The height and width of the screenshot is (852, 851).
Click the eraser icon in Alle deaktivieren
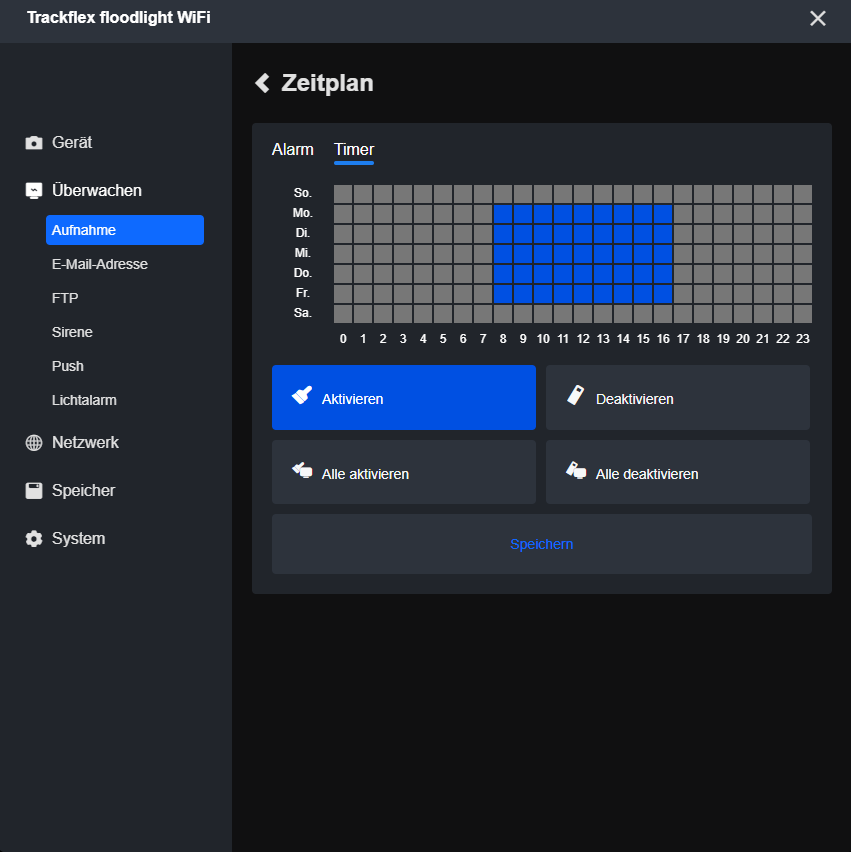click(x=576, y=470)
